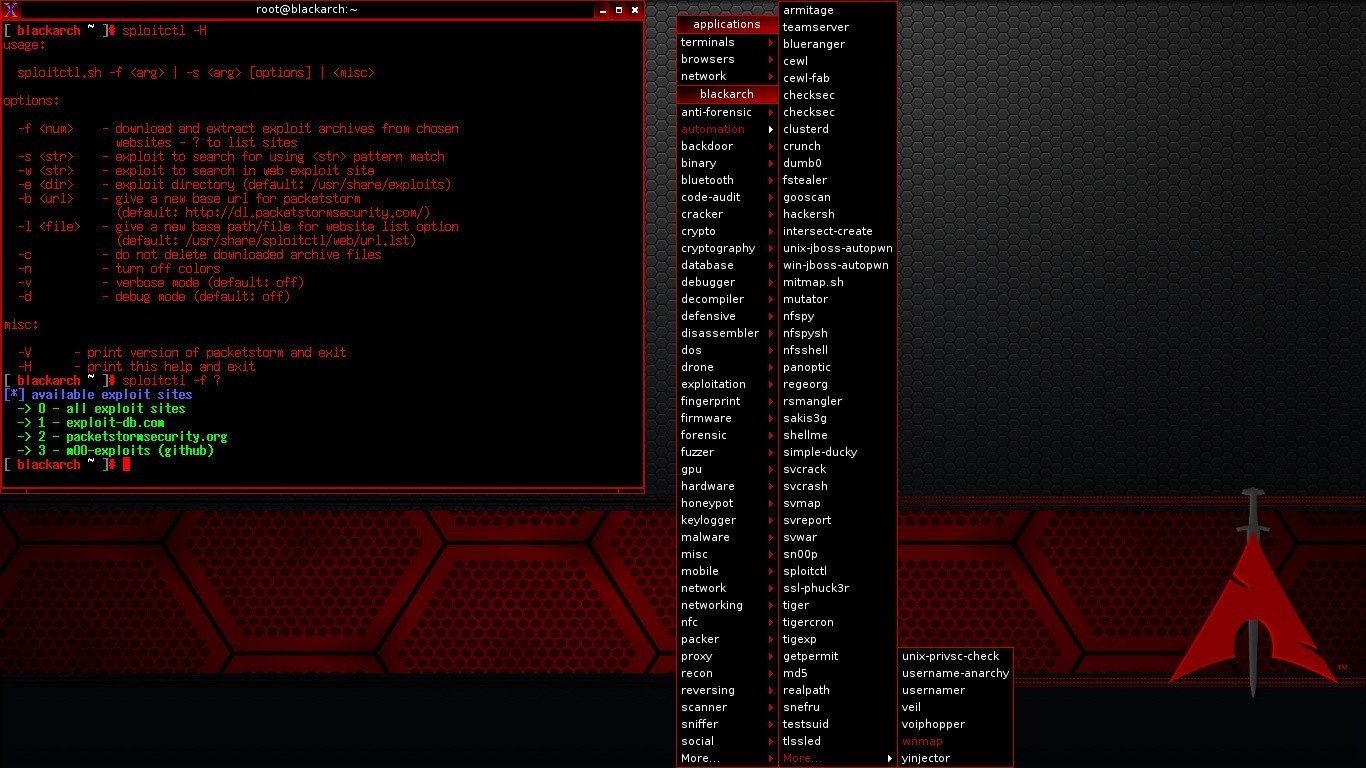Expand the exploitation submenu
Viewport: 1366px width, 768px height.
tap(712, 384)
